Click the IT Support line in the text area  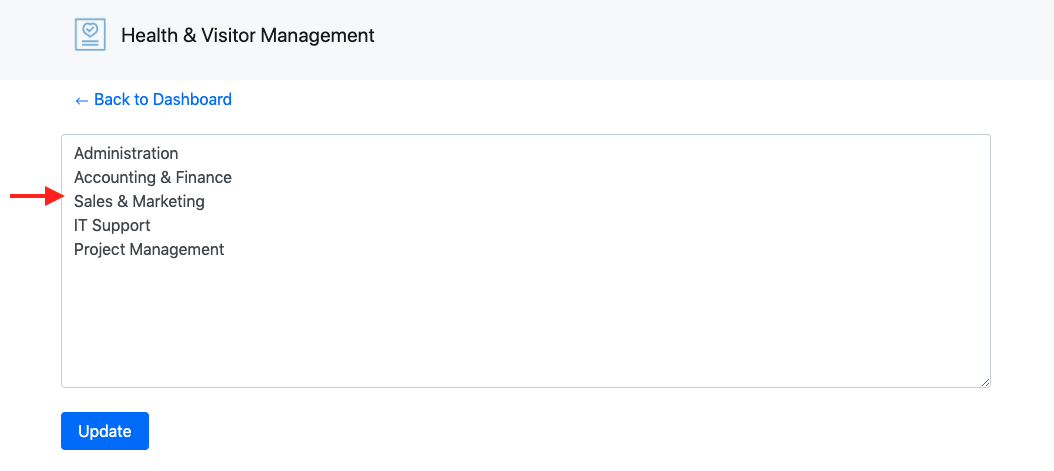112,225
